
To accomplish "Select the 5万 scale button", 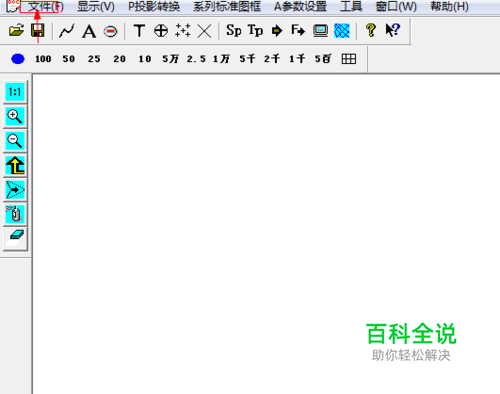I will 170,59.
